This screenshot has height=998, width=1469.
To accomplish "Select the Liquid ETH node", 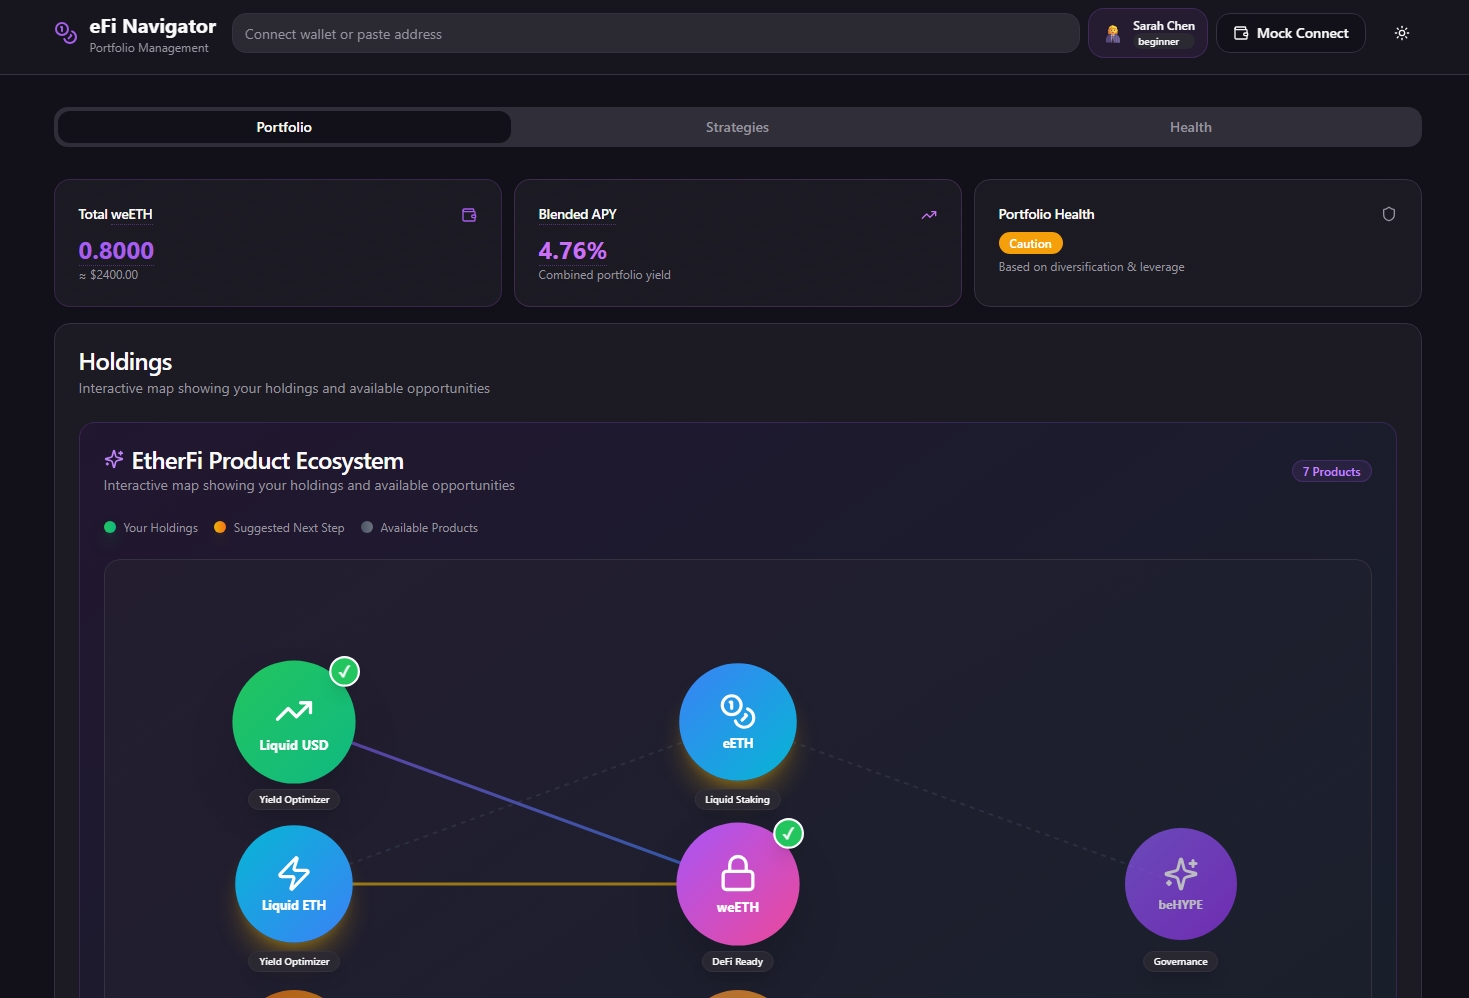I will click(294, 884).
